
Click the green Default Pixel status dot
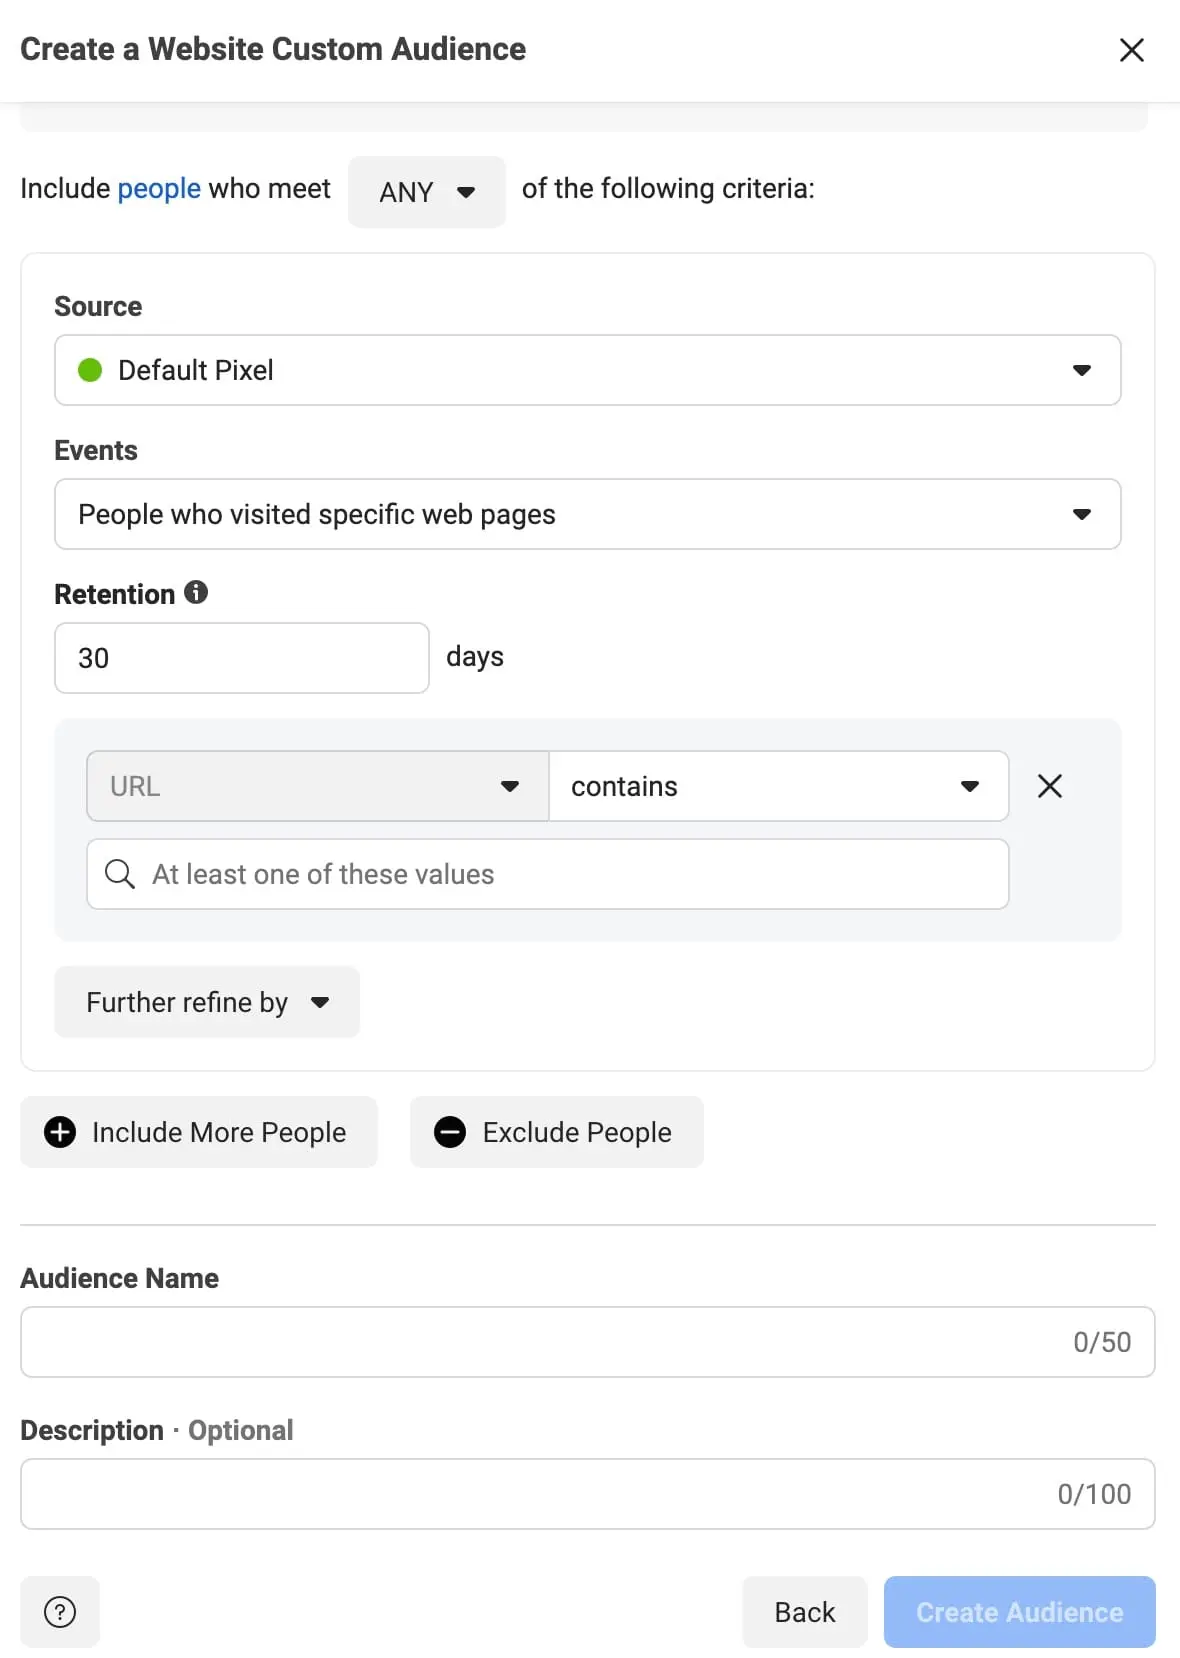[x=90, y=370]
